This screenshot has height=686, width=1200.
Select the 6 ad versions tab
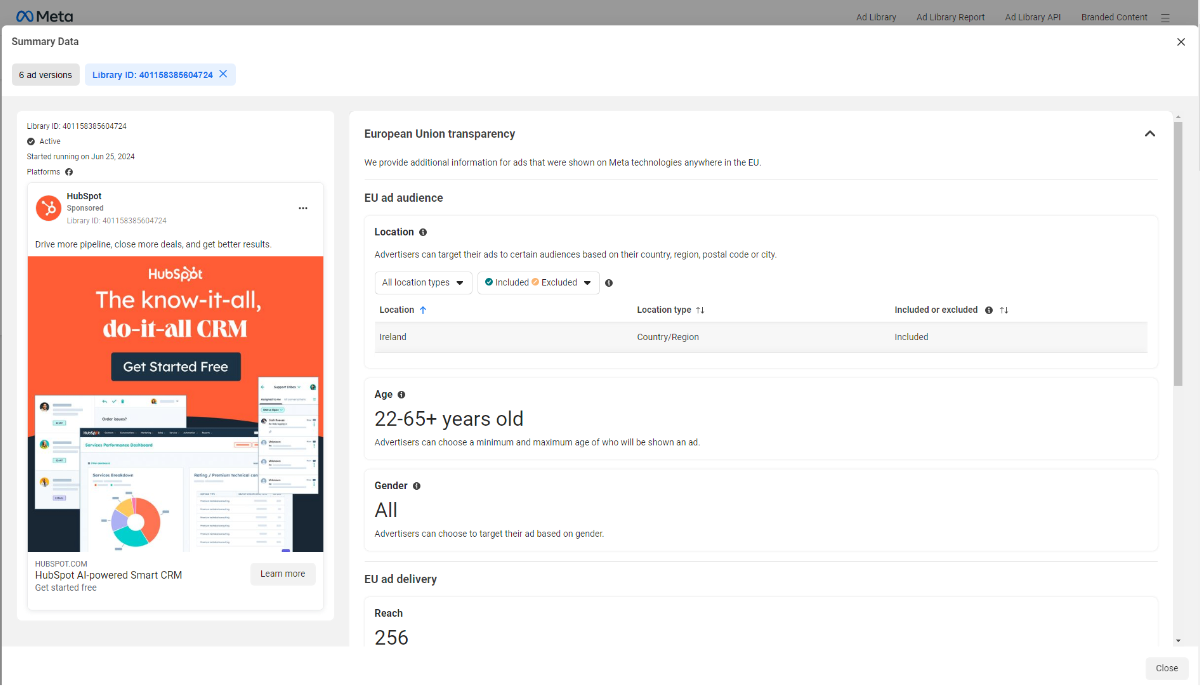[46, 75]
